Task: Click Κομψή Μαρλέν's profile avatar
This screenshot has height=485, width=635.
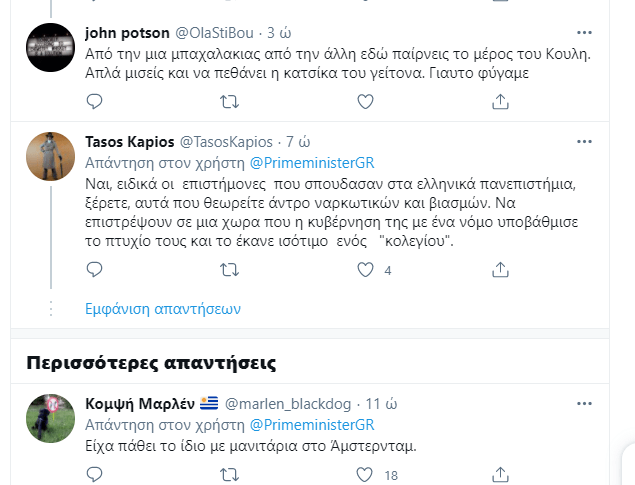Action: pyautogui.click(x=50, y=418)
